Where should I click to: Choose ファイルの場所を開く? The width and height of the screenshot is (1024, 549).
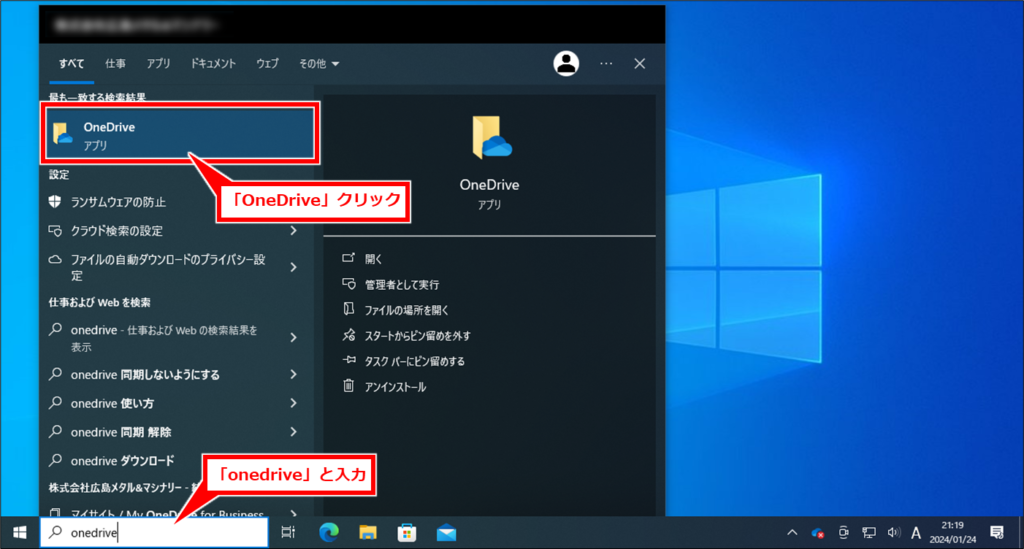pos(406,310)
